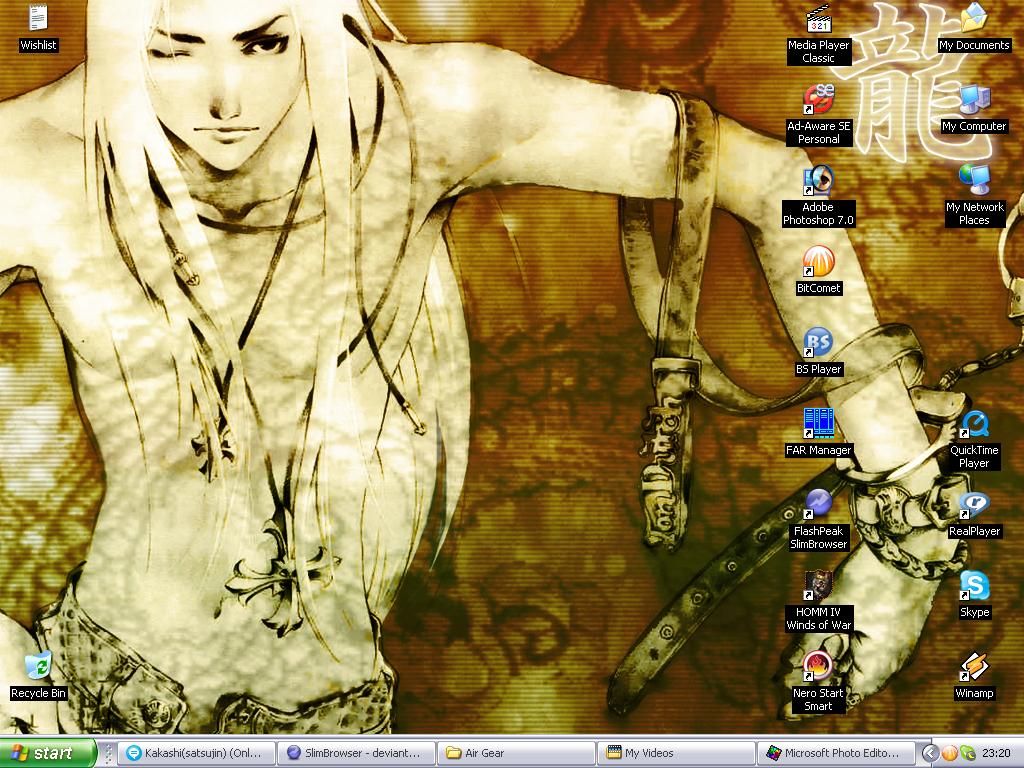Click the My Computer desktop icon
This screenshot has height=768, width=1024.
click(974, 108)
